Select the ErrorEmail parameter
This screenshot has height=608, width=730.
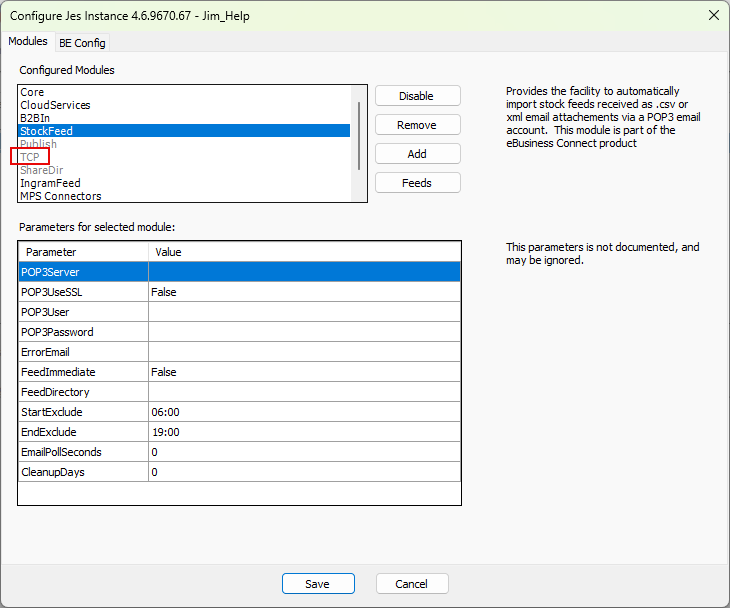[x=84, y=352]
